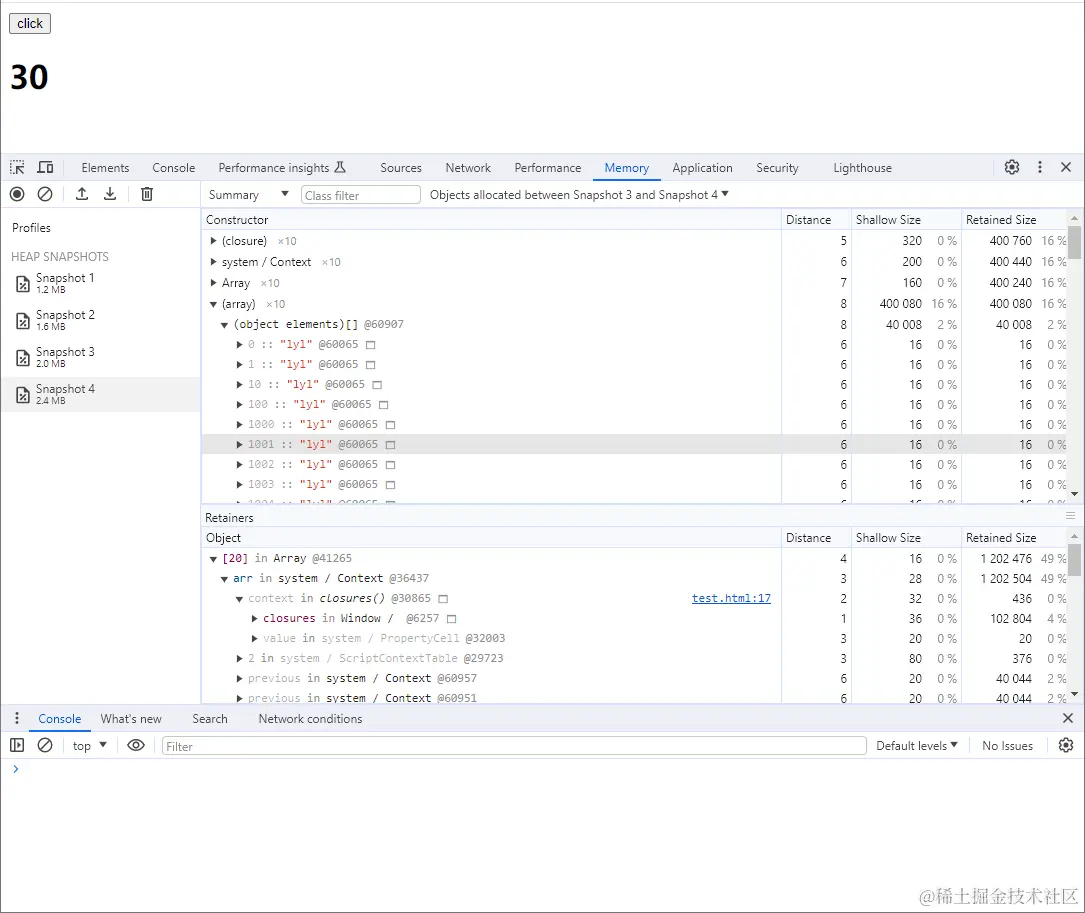Collapse the (array) ×10 row

point(213,304)
